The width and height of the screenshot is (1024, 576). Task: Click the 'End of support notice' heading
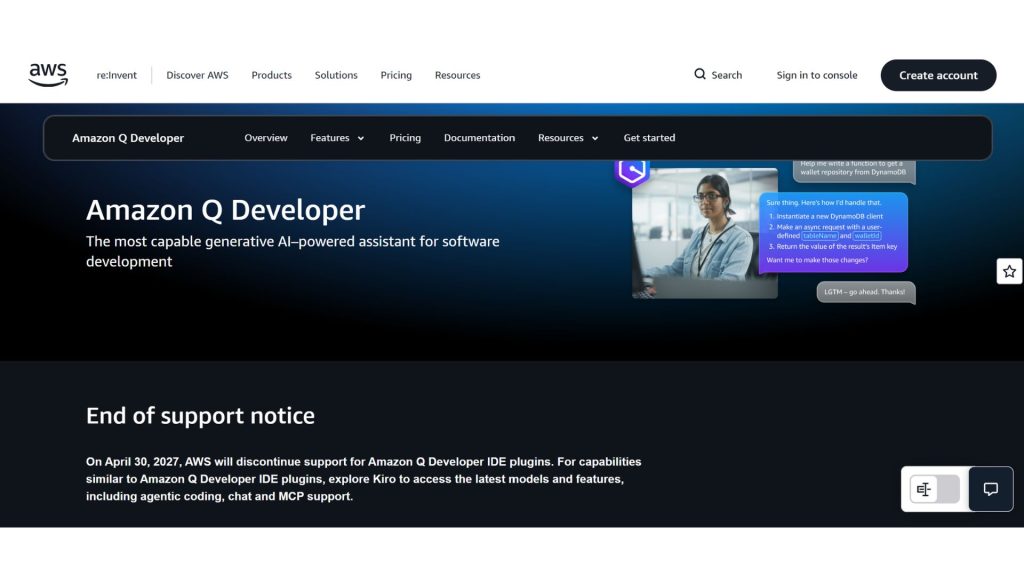(x=200, y=415)
